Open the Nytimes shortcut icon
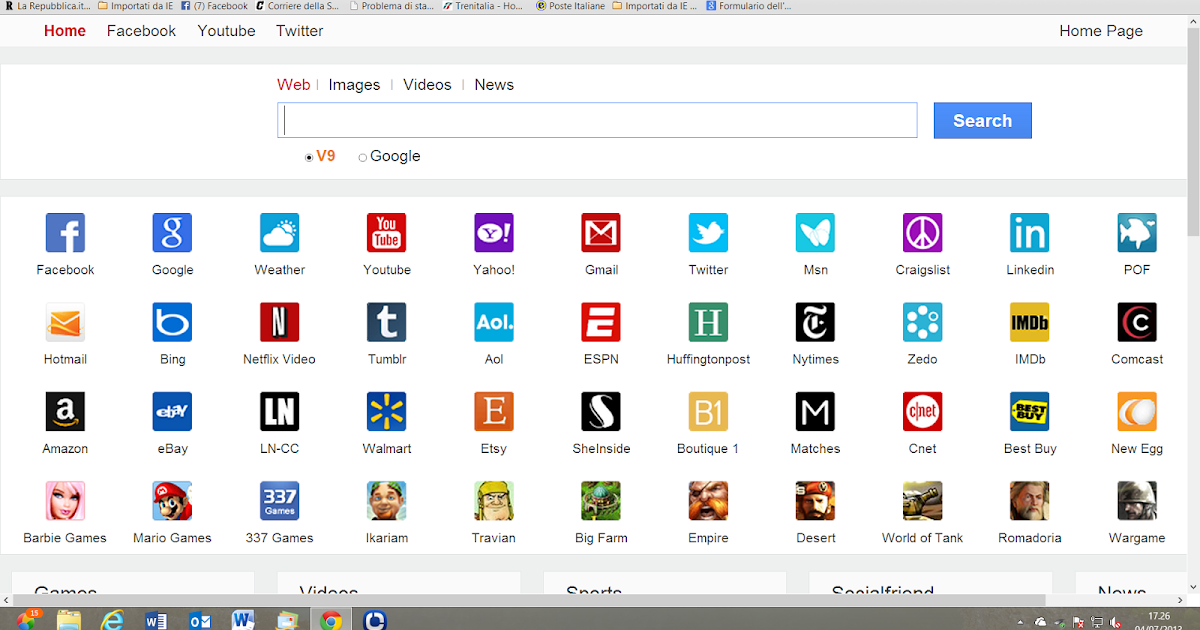The height and width of the screenshot is (630, 1200). click(815, 322)
